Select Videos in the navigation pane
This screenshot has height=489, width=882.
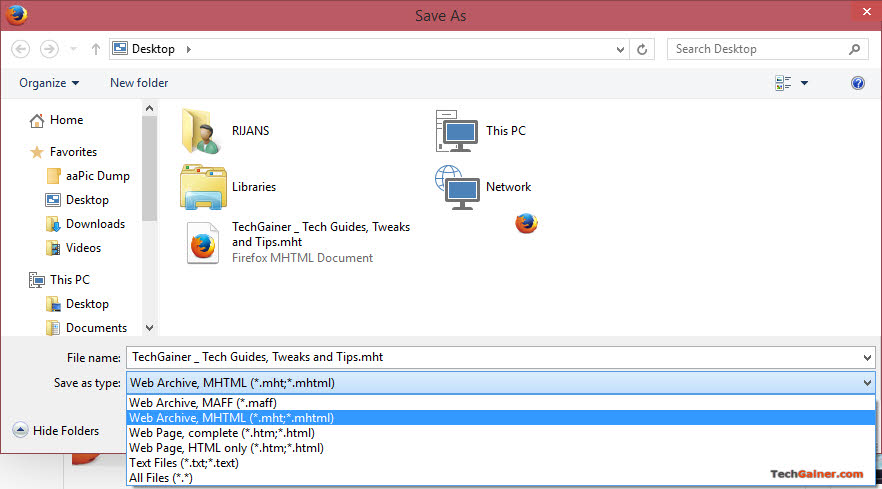pos(73,248)
